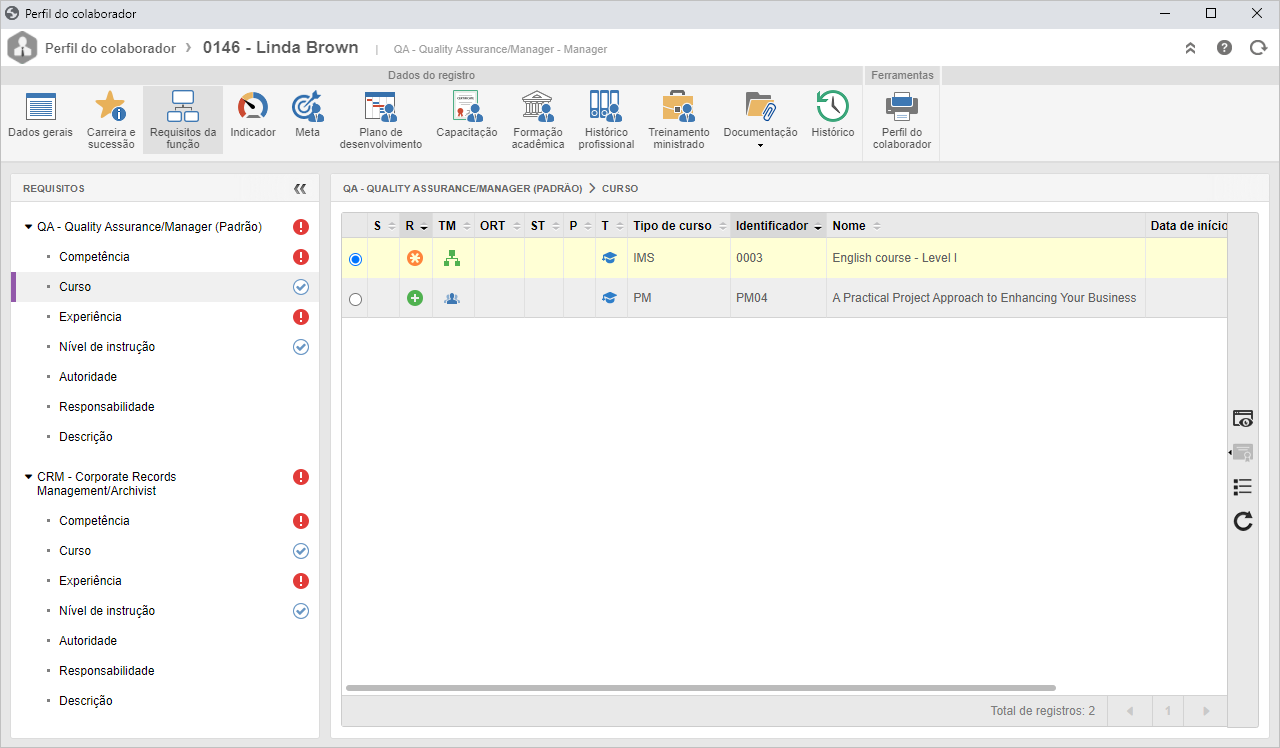Screen dimensions: 1280x748
Task: Select Competência under CRM Archivist
Action: 94,521
